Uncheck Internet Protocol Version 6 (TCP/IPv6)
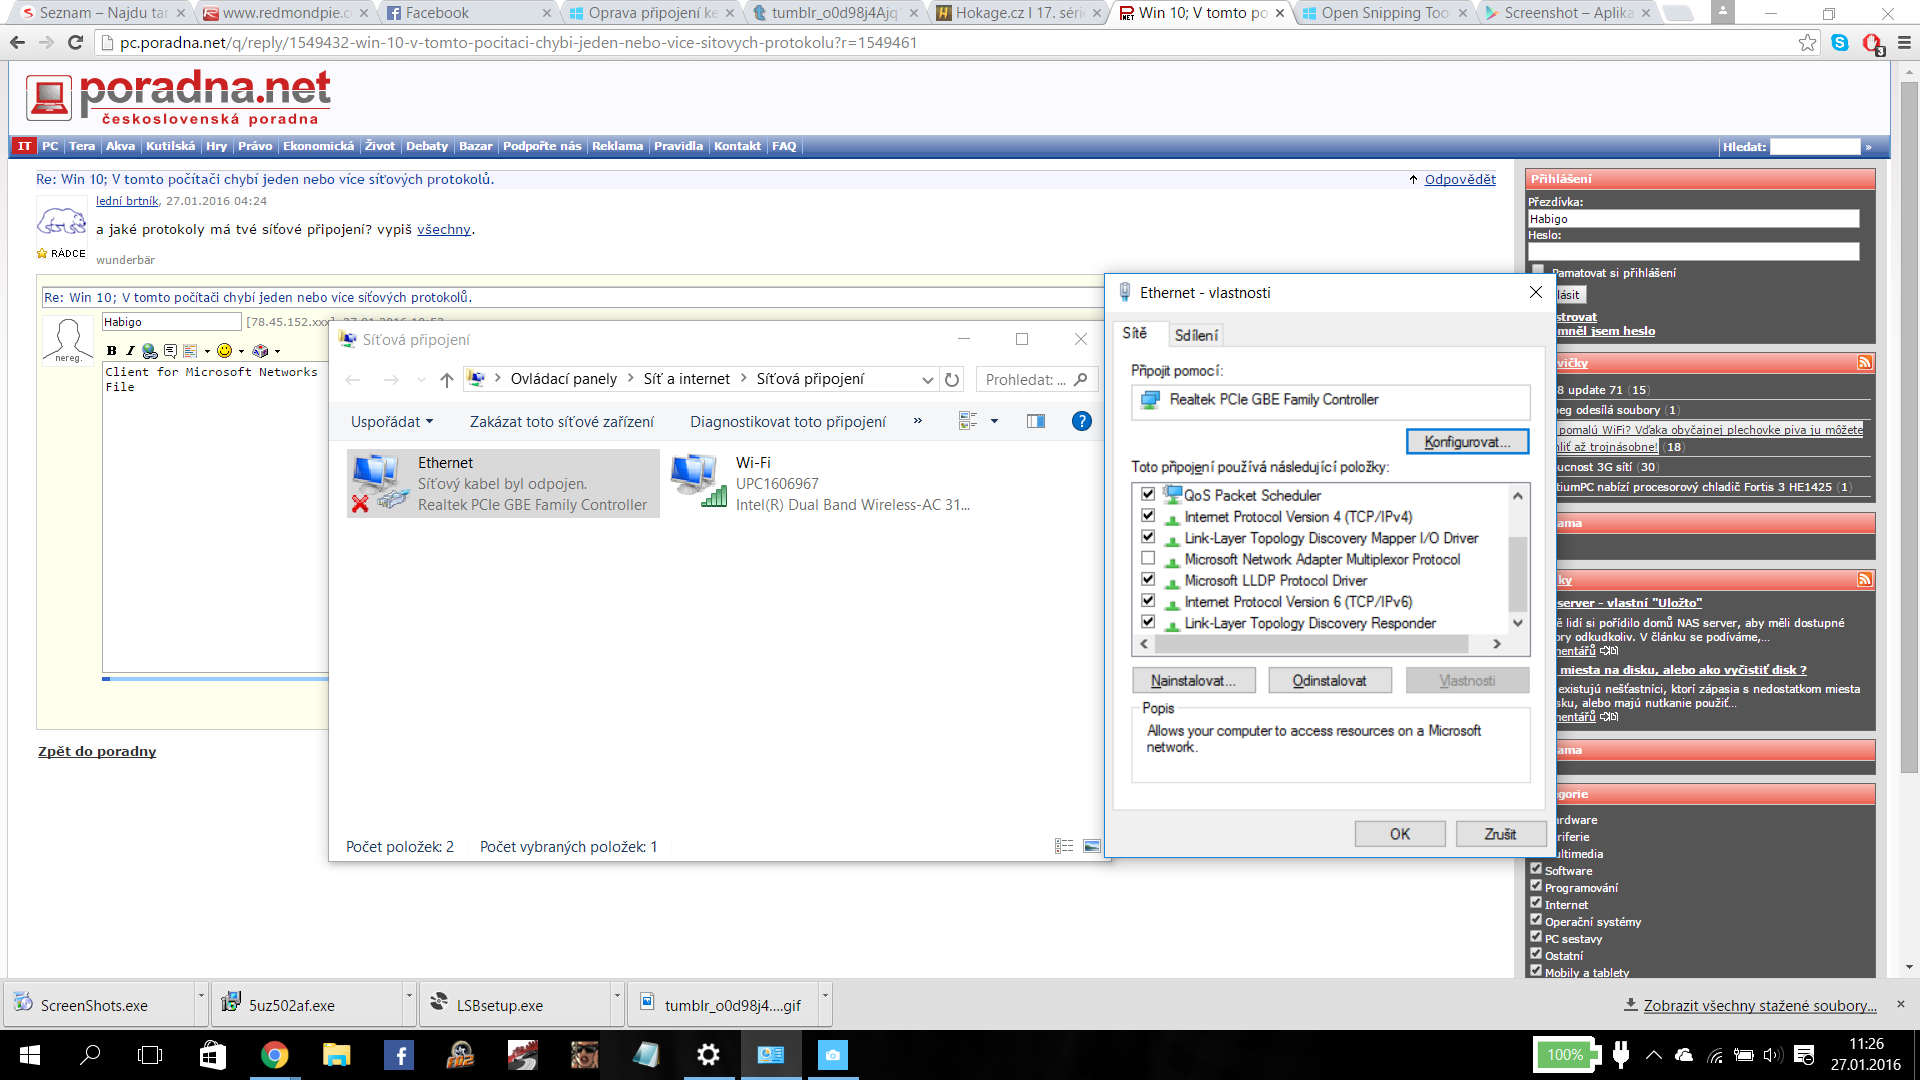The image size is (1920, 1080). (1148, 601)
